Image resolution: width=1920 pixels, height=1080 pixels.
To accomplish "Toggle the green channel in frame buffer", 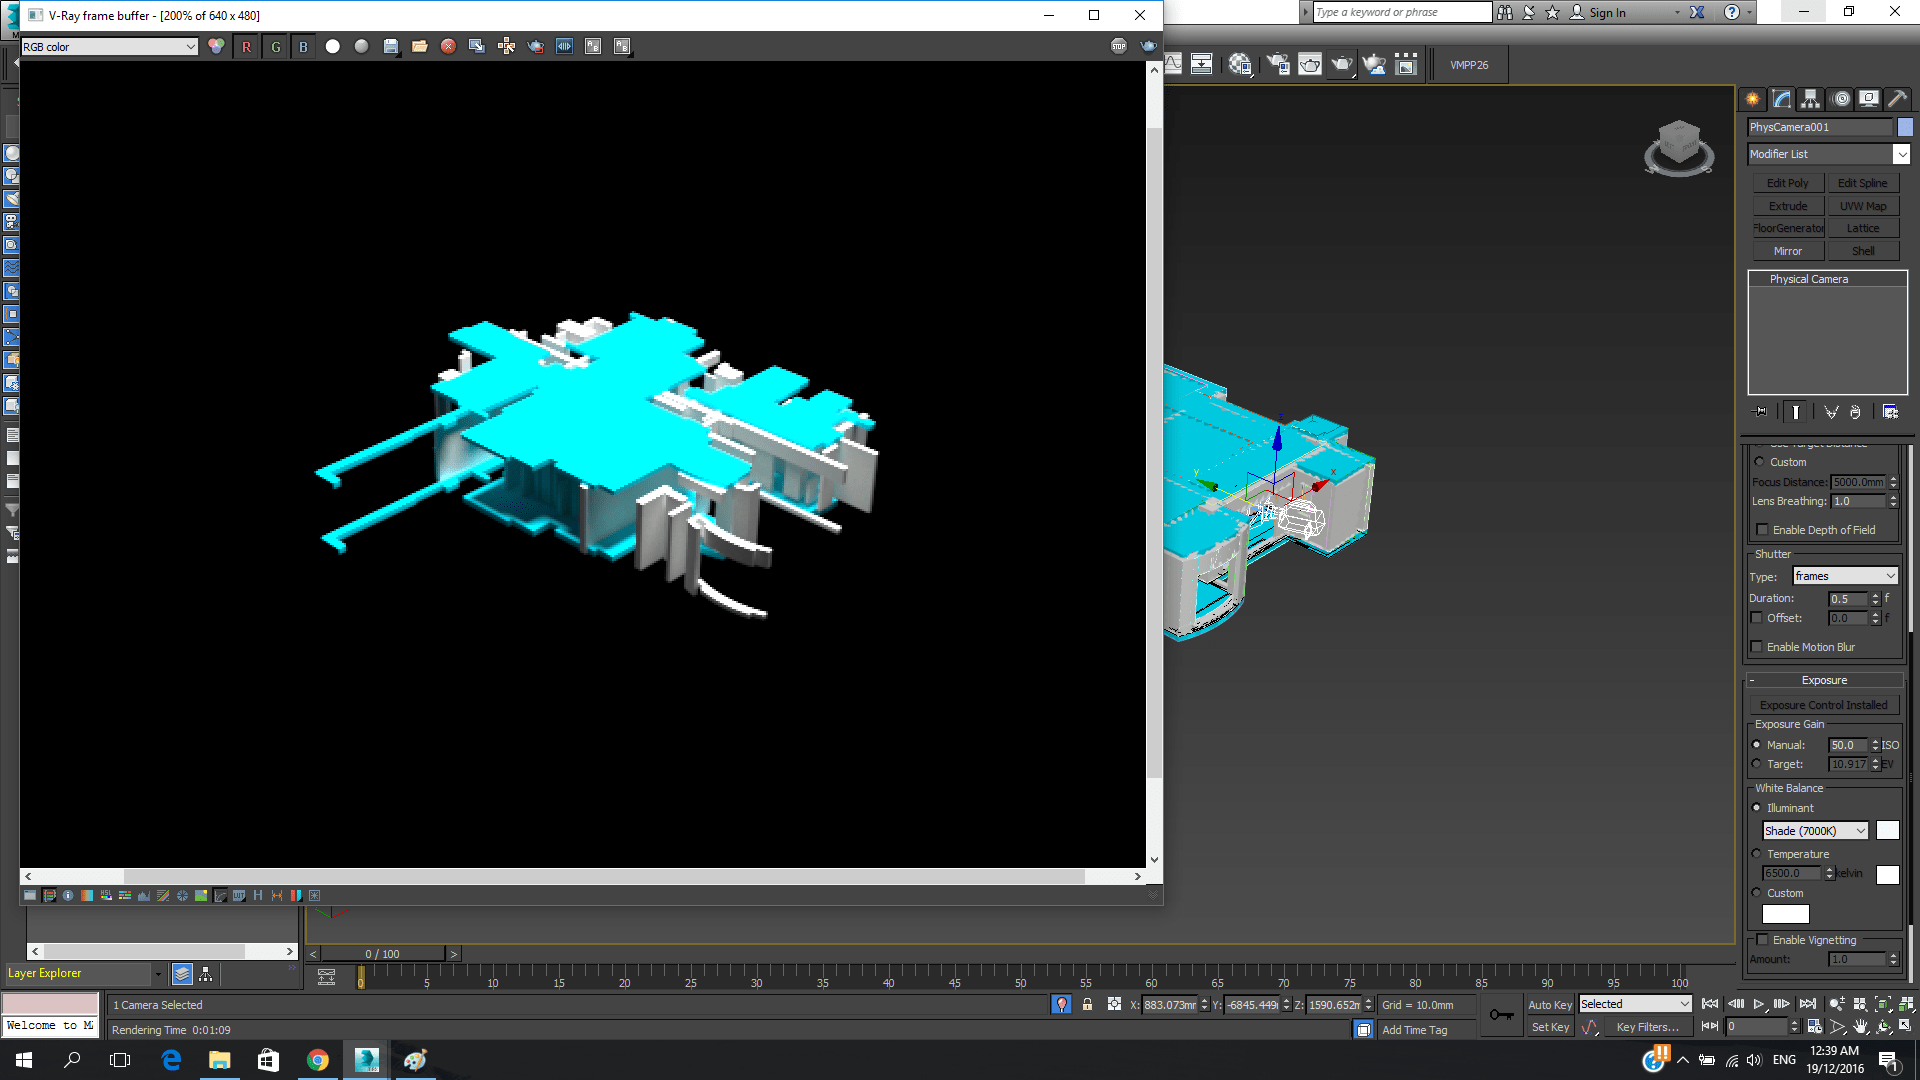I will pyautogui.click(x=275, y=47).
